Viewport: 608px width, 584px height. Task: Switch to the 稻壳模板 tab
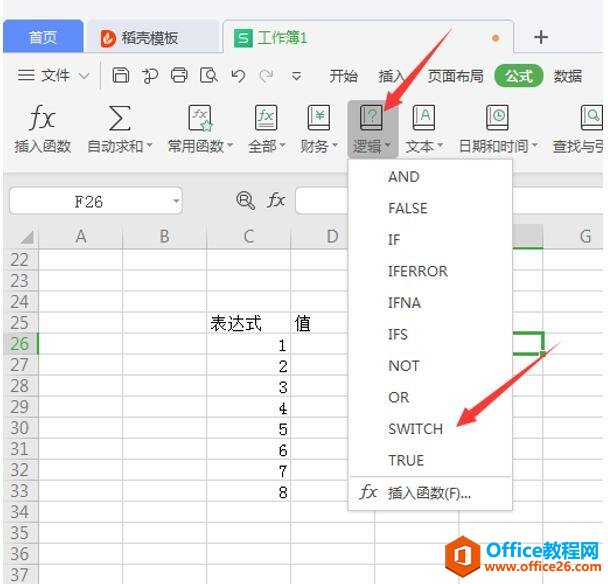[152, 38]
